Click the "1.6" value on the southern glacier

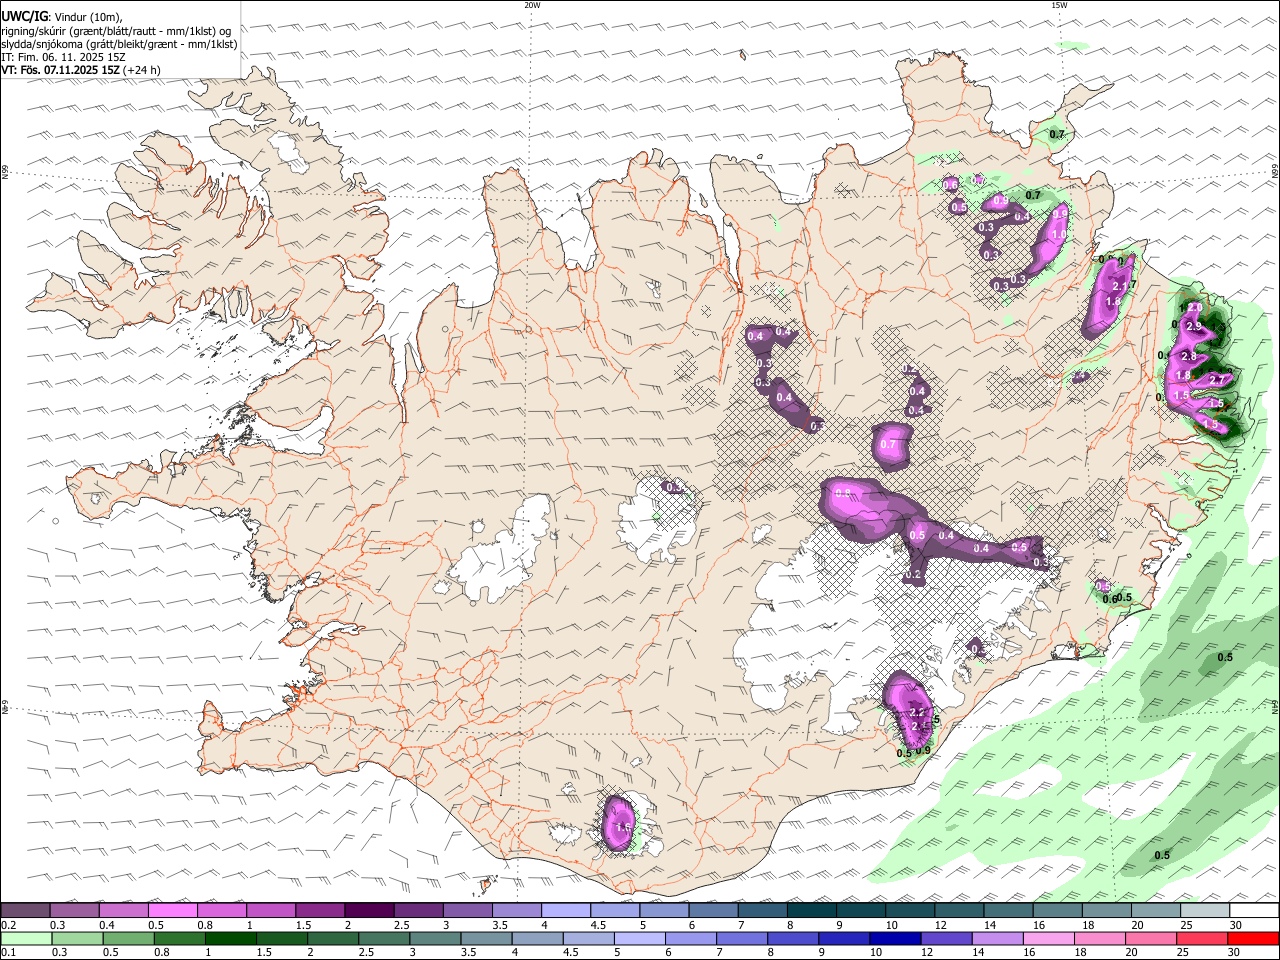[623, 828]
